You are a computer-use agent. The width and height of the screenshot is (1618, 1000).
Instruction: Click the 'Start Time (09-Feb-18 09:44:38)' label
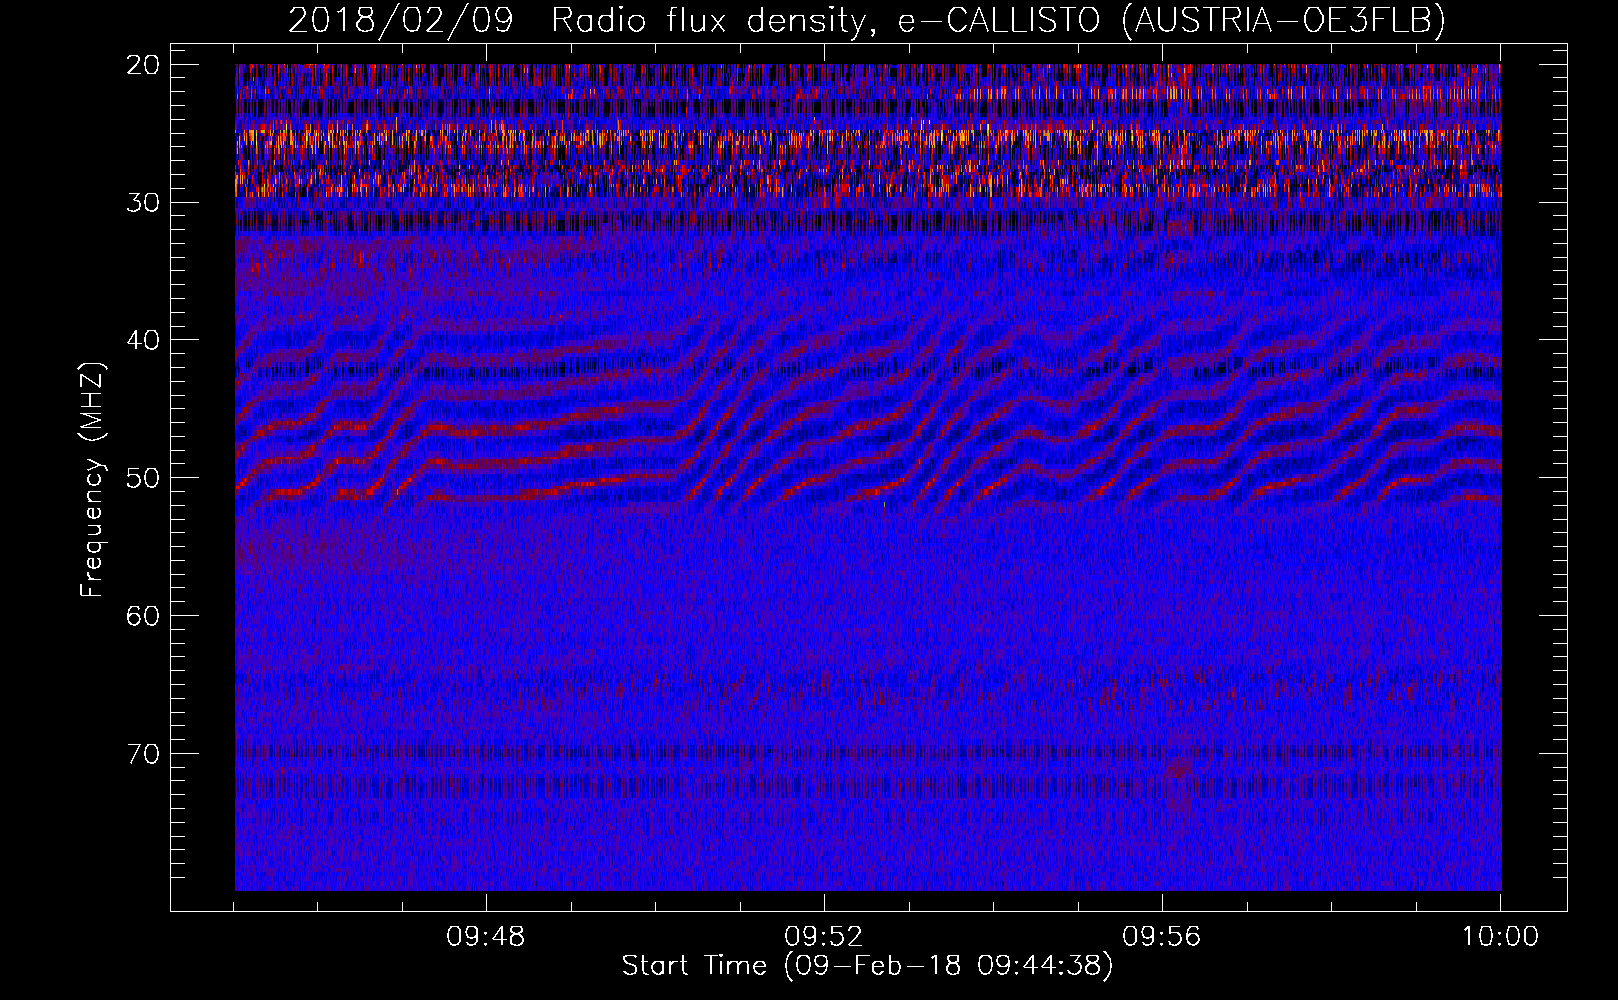(x=867, y=966)
